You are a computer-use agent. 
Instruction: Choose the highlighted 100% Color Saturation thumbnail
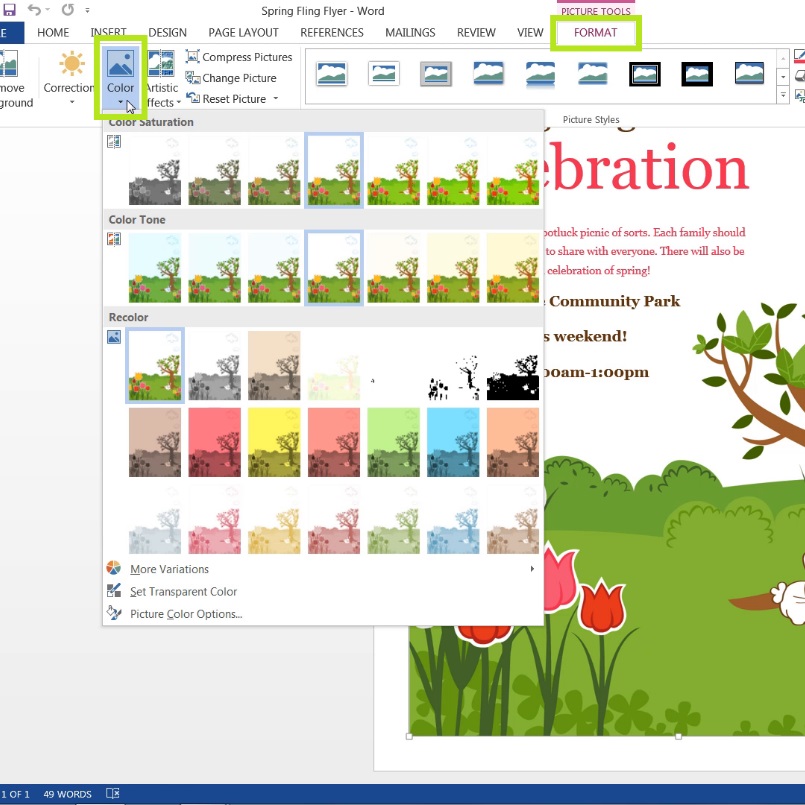click(x=334, y=170)
